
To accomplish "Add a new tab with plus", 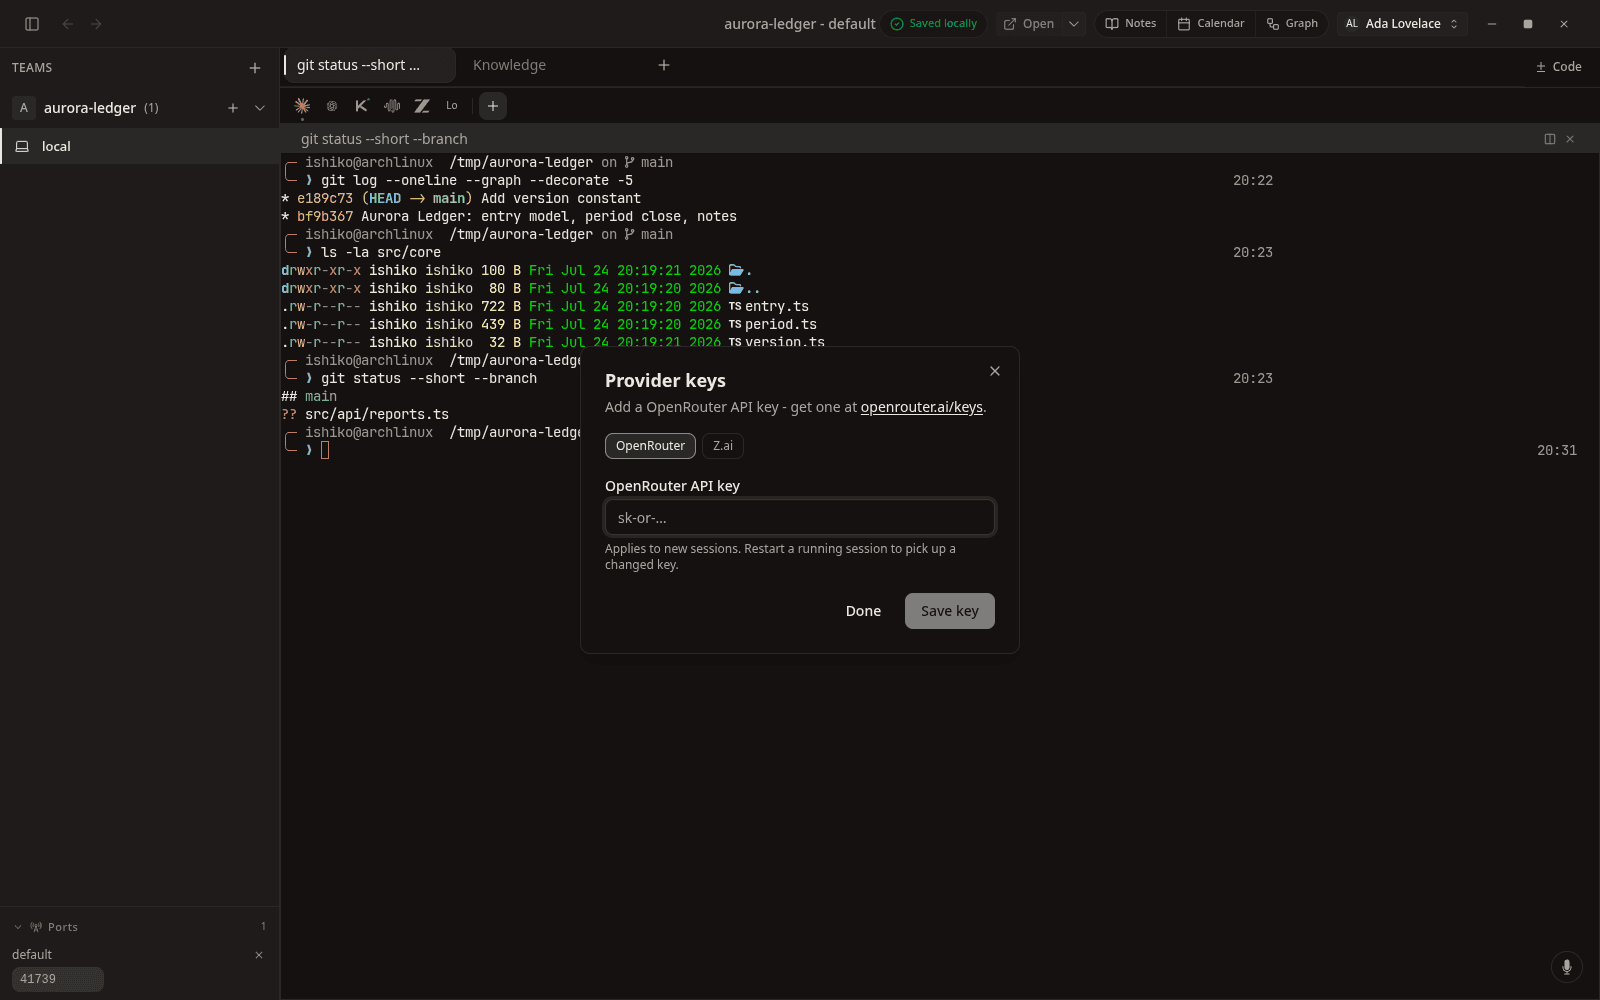I will [664, 65].
